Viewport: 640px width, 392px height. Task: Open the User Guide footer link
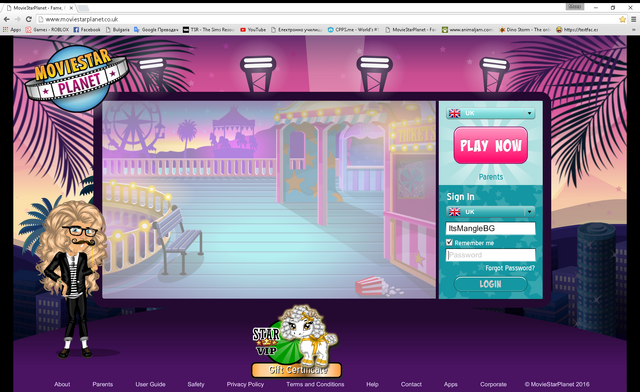coord(150,384)
